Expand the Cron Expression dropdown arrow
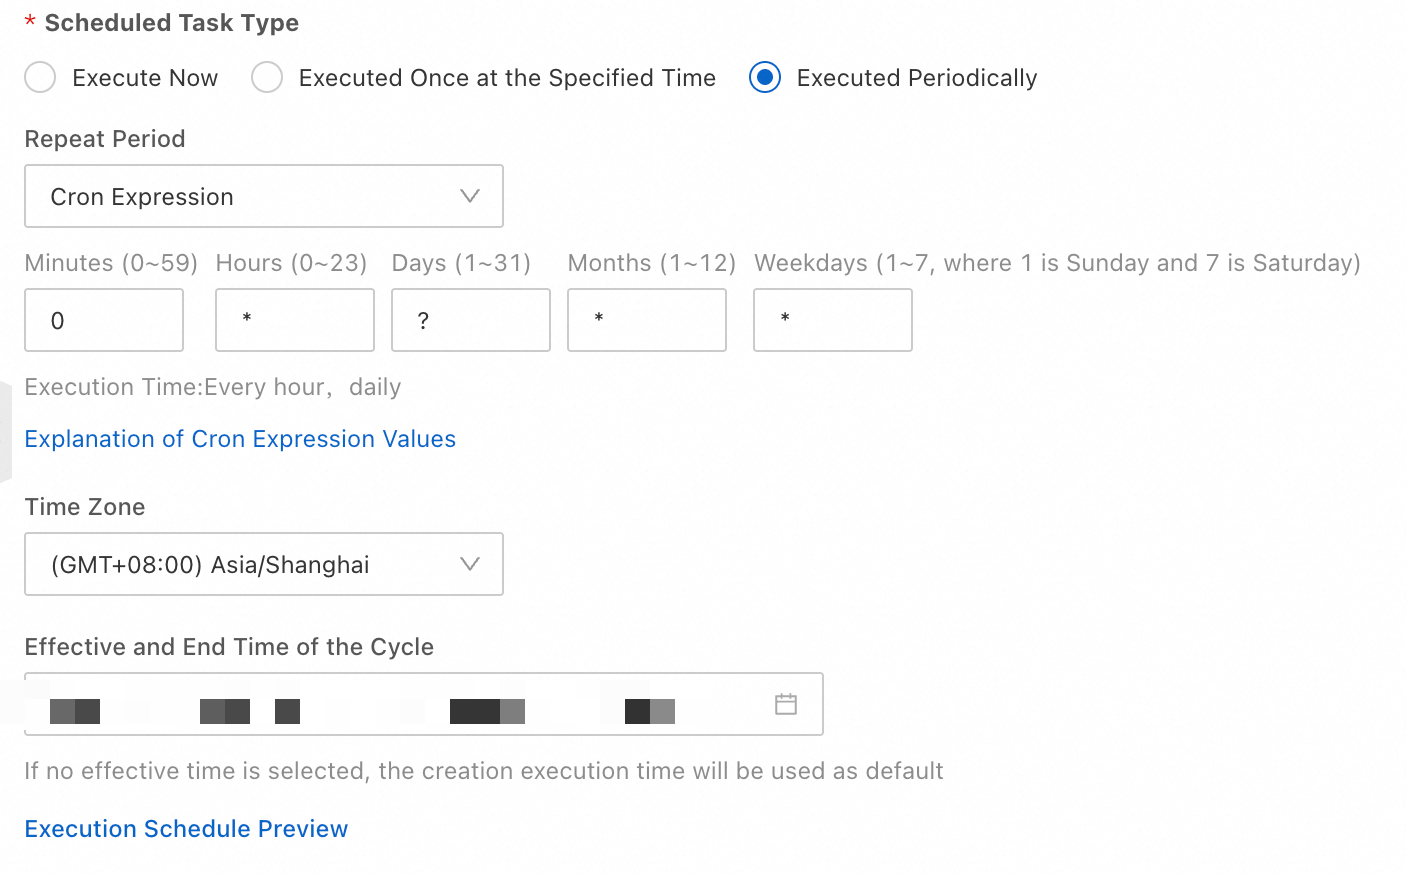The width and height of the screenshot is (1406, 874). pyautogui.click(x=469, y=196)
